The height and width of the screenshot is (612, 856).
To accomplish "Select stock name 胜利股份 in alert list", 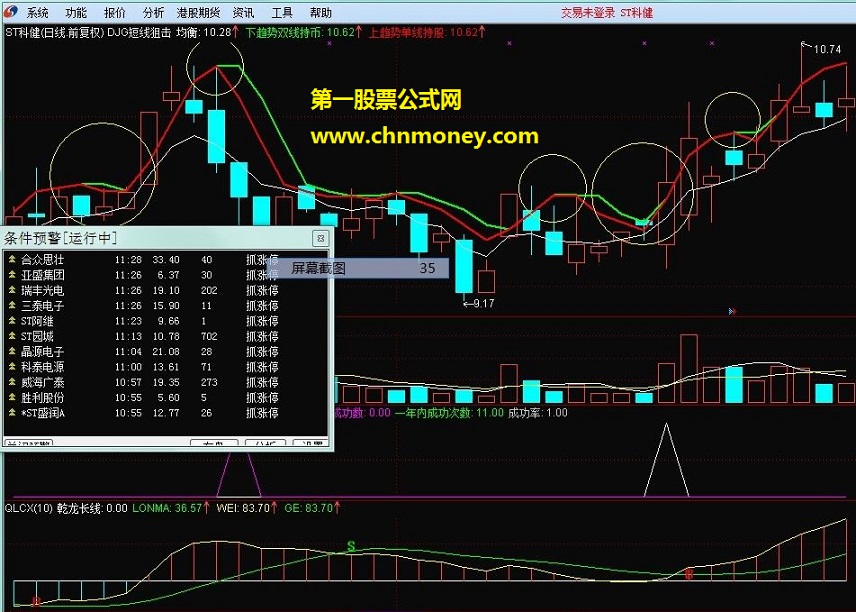I will tap(43, 397).
